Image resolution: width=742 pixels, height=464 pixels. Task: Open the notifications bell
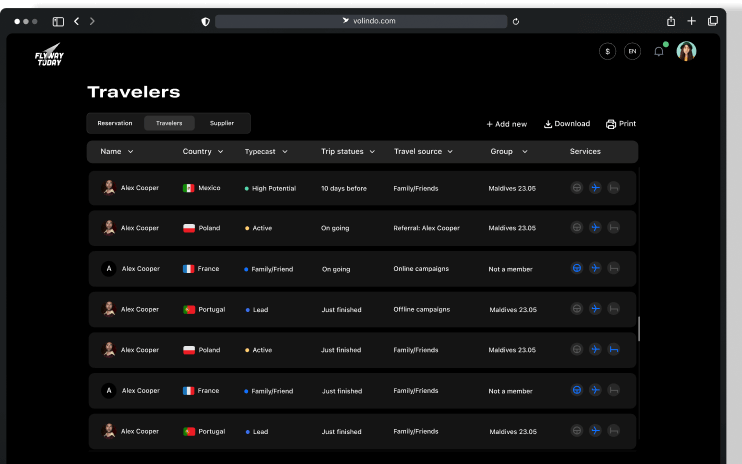tap(658, 51)
